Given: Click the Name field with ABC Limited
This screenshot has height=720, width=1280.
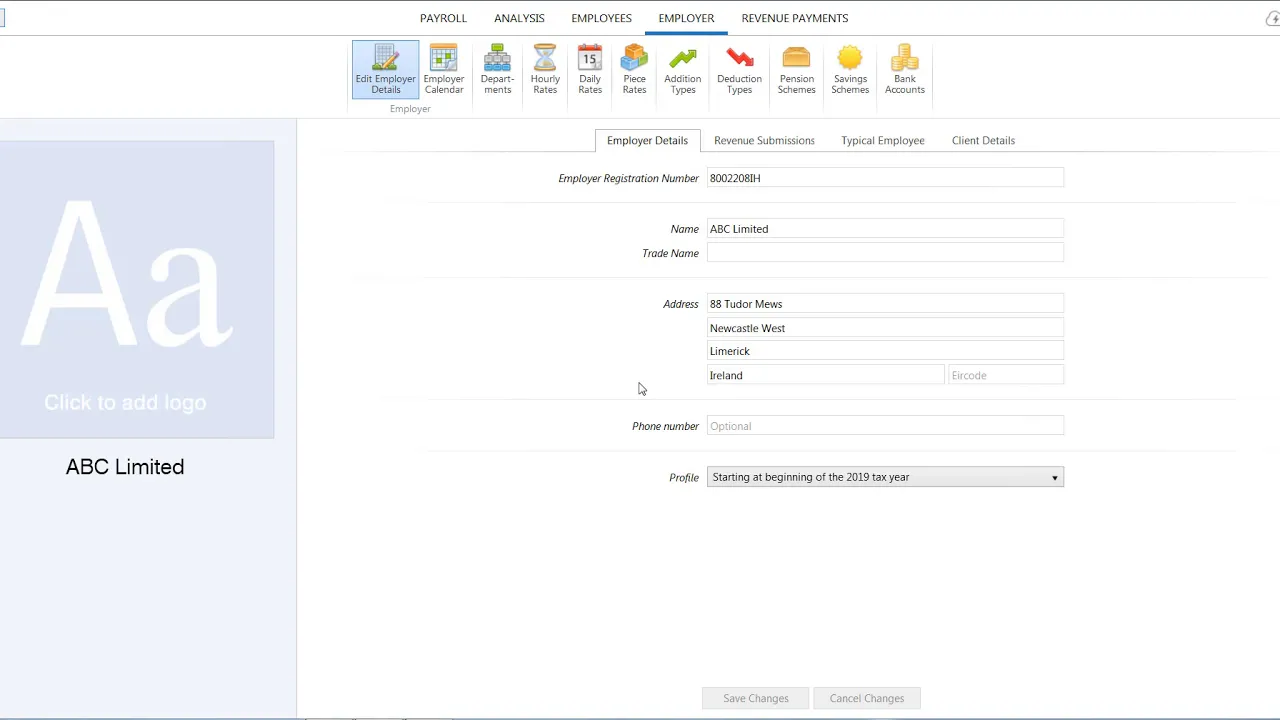Looking at the screenshot, I should click(x=885, y=229).
